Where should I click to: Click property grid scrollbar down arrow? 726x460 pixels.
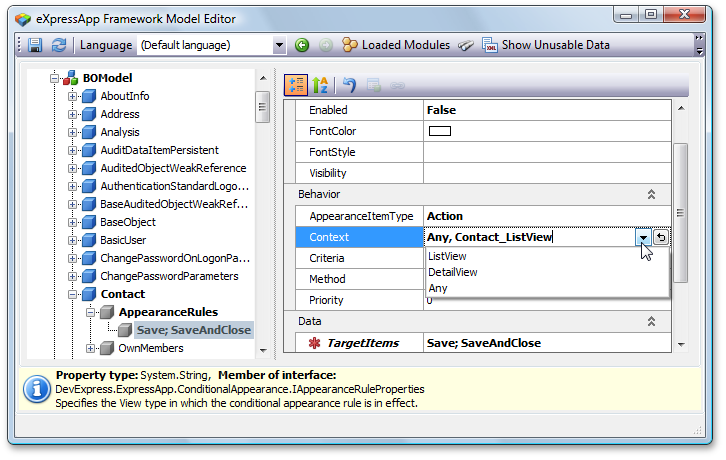coord(681,344)
